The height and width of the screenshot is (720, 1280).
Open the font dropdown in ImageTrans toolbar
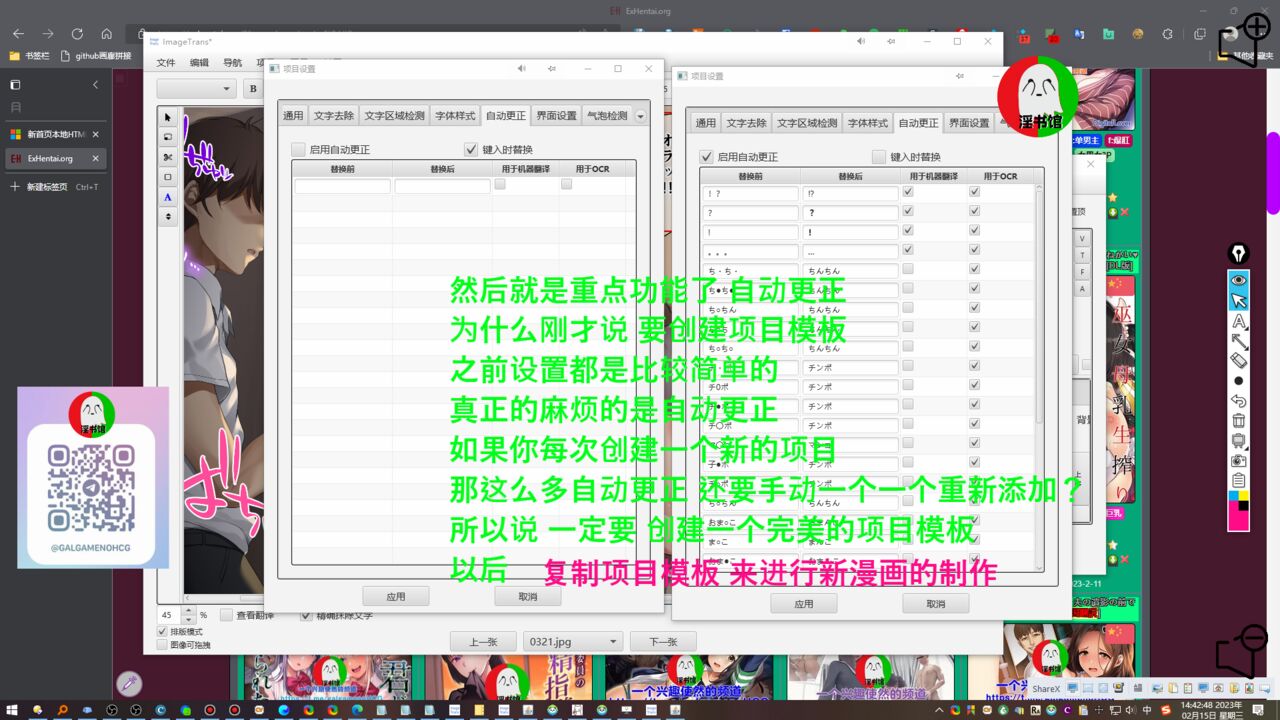[196, 89]
